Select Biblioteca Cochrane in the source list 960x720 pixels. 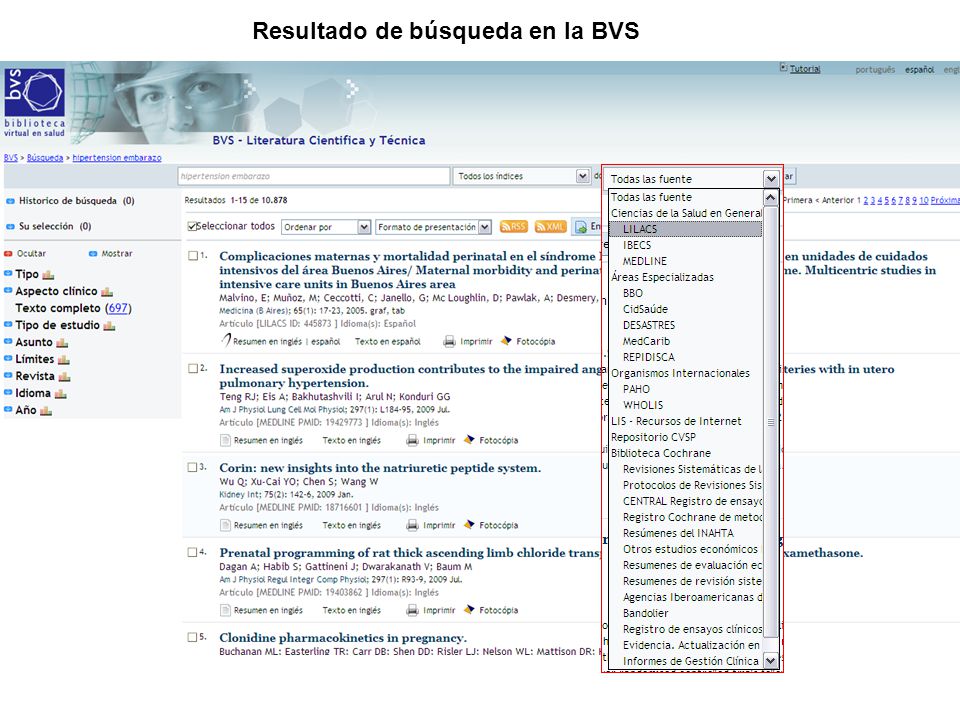(x=686, y=453)
